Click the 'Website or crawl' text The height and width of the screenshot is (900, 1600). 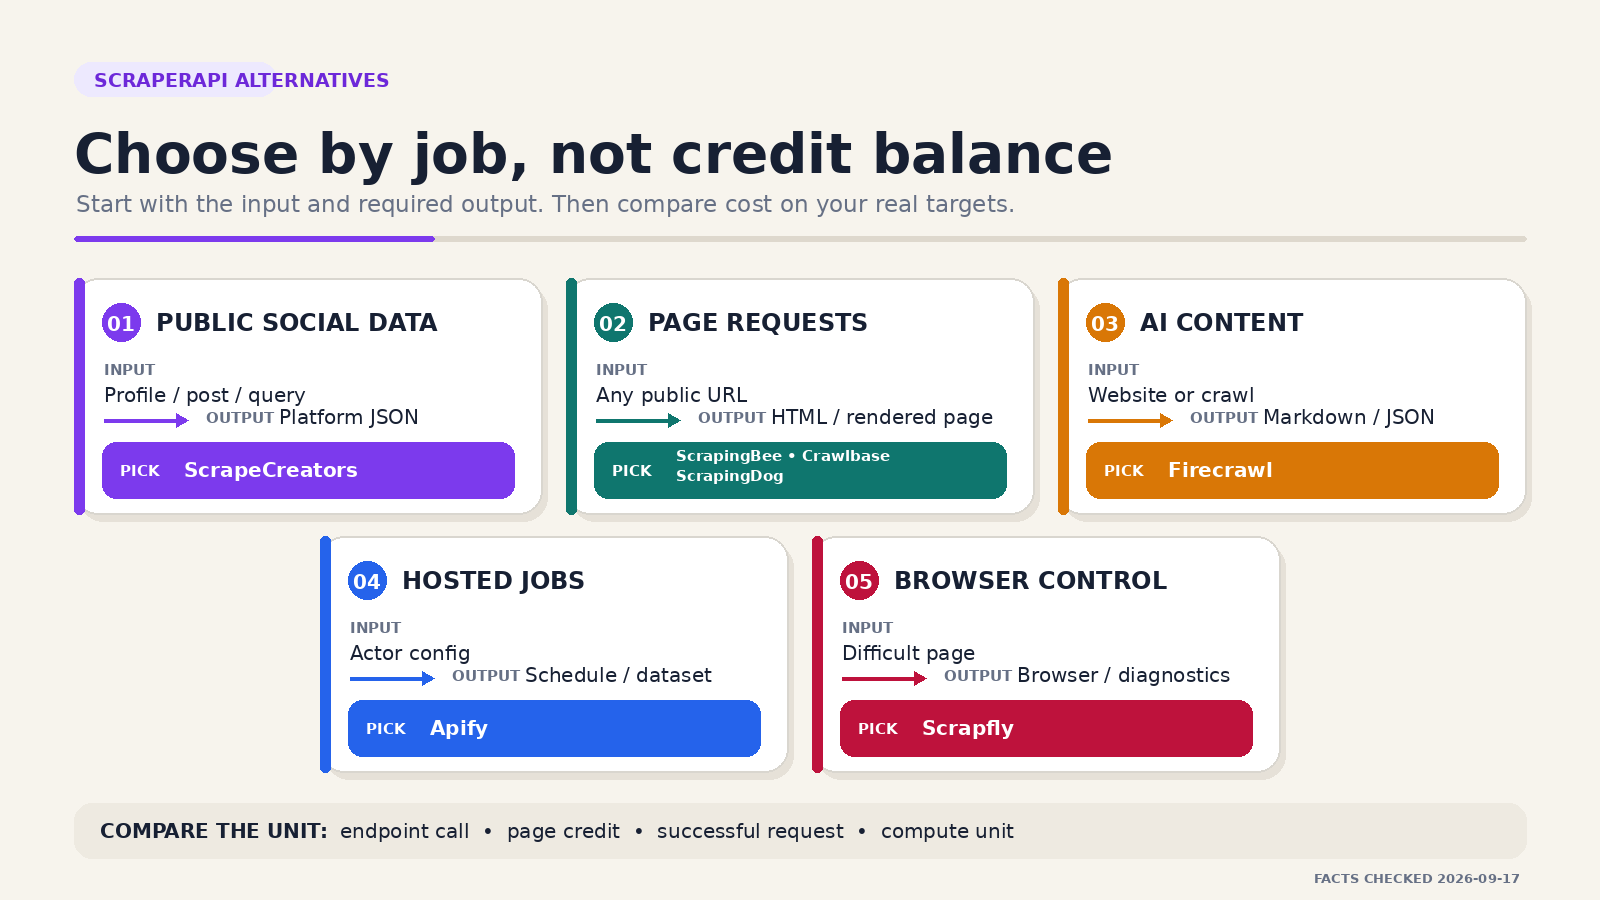coord(1171,395)
